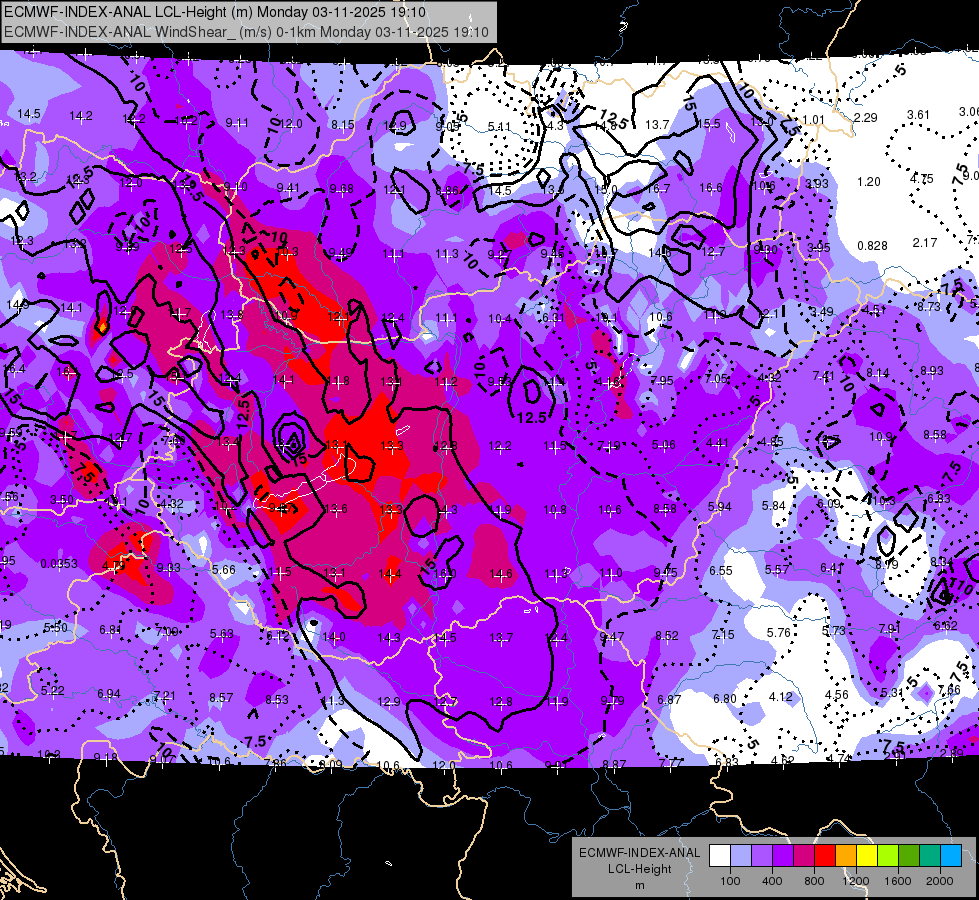Click the grid value 2.17

(x=925, y=242)
